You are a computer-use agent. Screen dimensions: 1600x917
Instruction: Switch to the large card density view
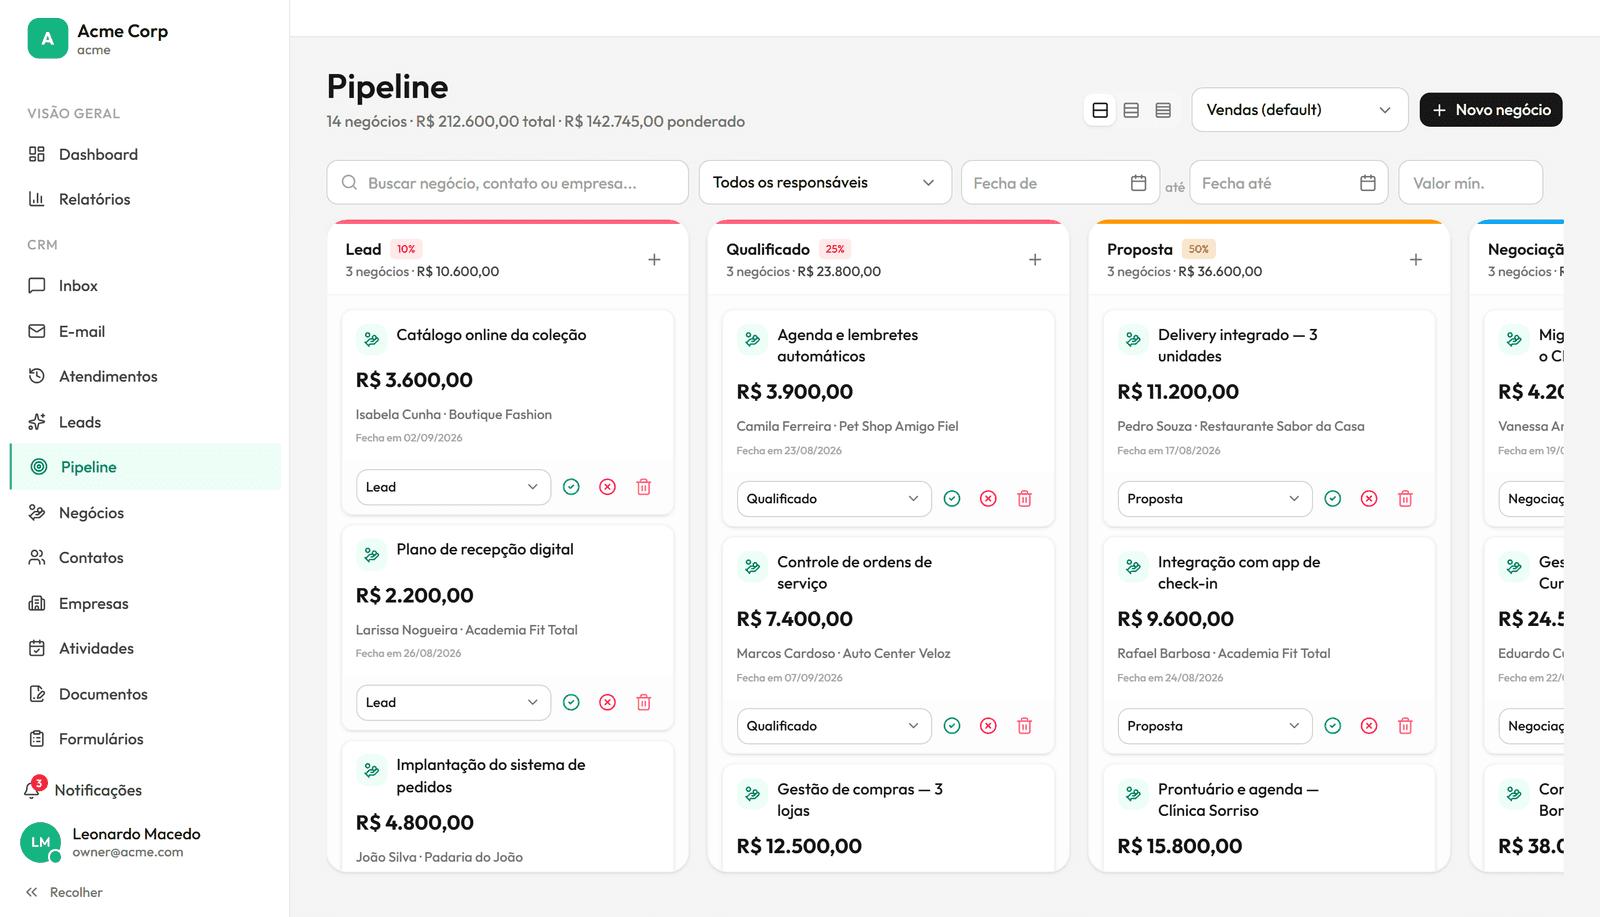point(1100,110)
